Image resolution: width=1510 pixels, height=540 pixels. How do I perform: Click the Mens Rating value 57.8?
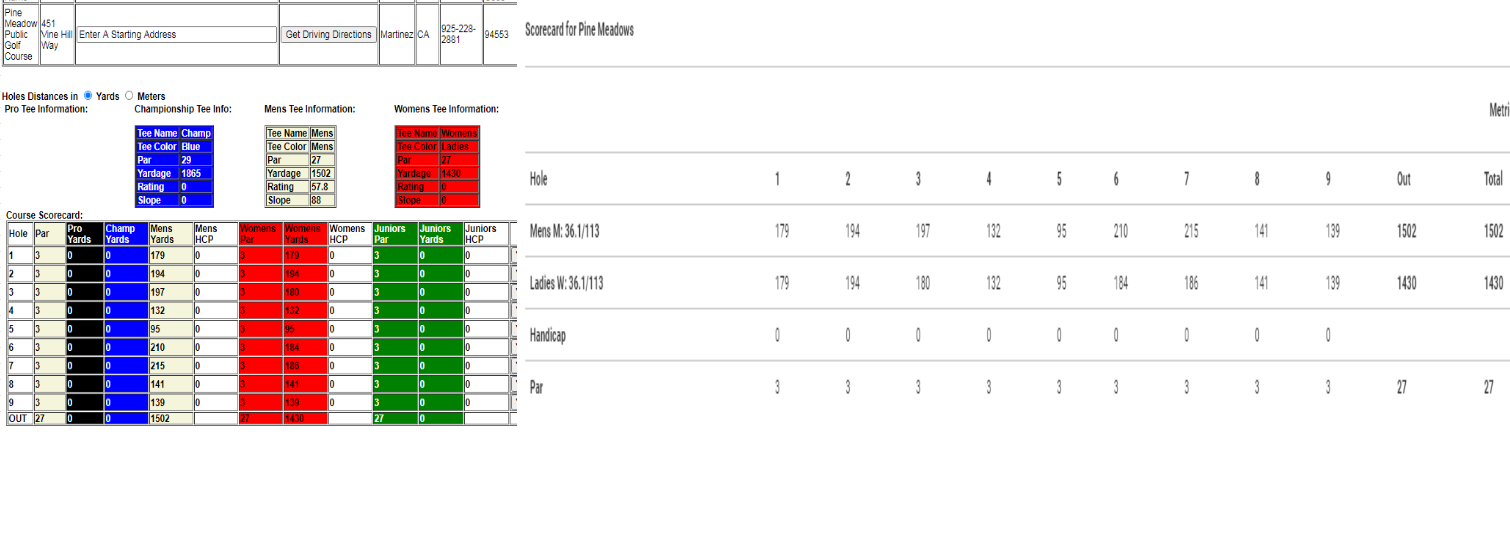pos(322,187)
